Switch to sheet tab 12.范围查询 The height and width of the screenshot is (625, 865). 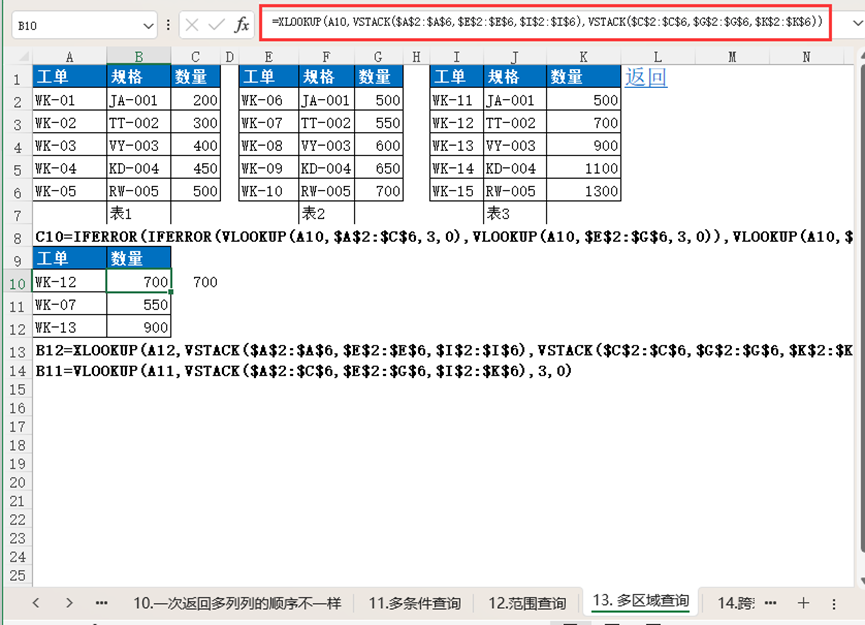click(x=527, y=603)
